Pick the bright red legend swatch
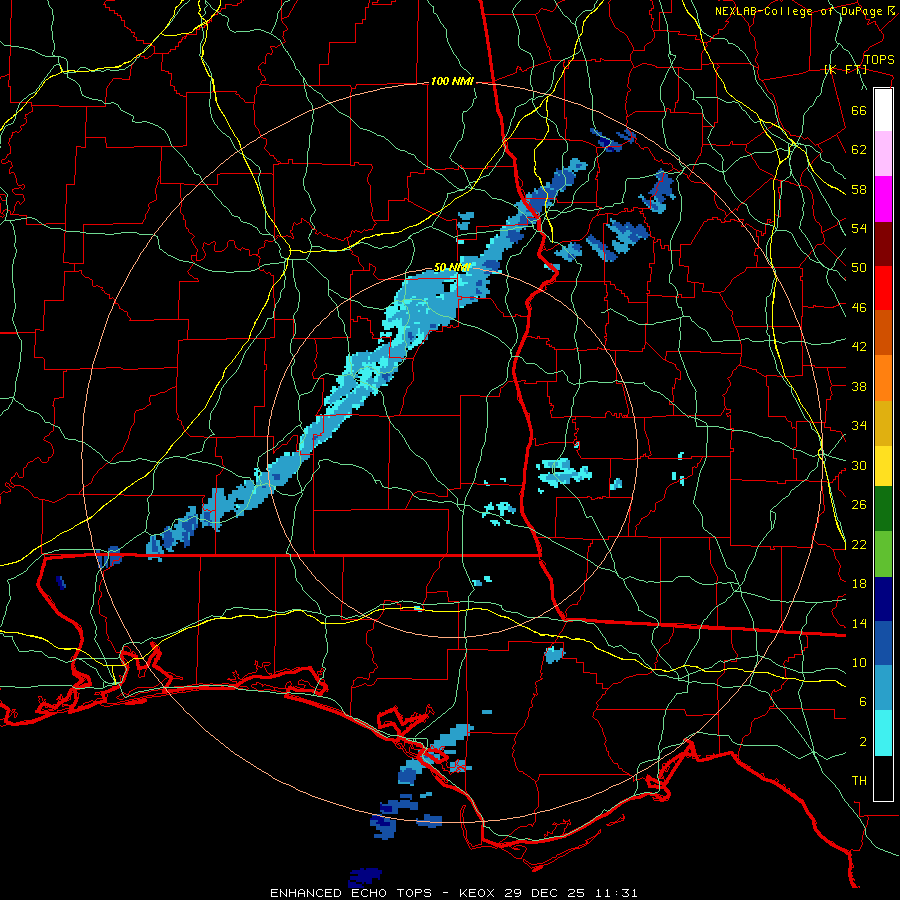 883,288
